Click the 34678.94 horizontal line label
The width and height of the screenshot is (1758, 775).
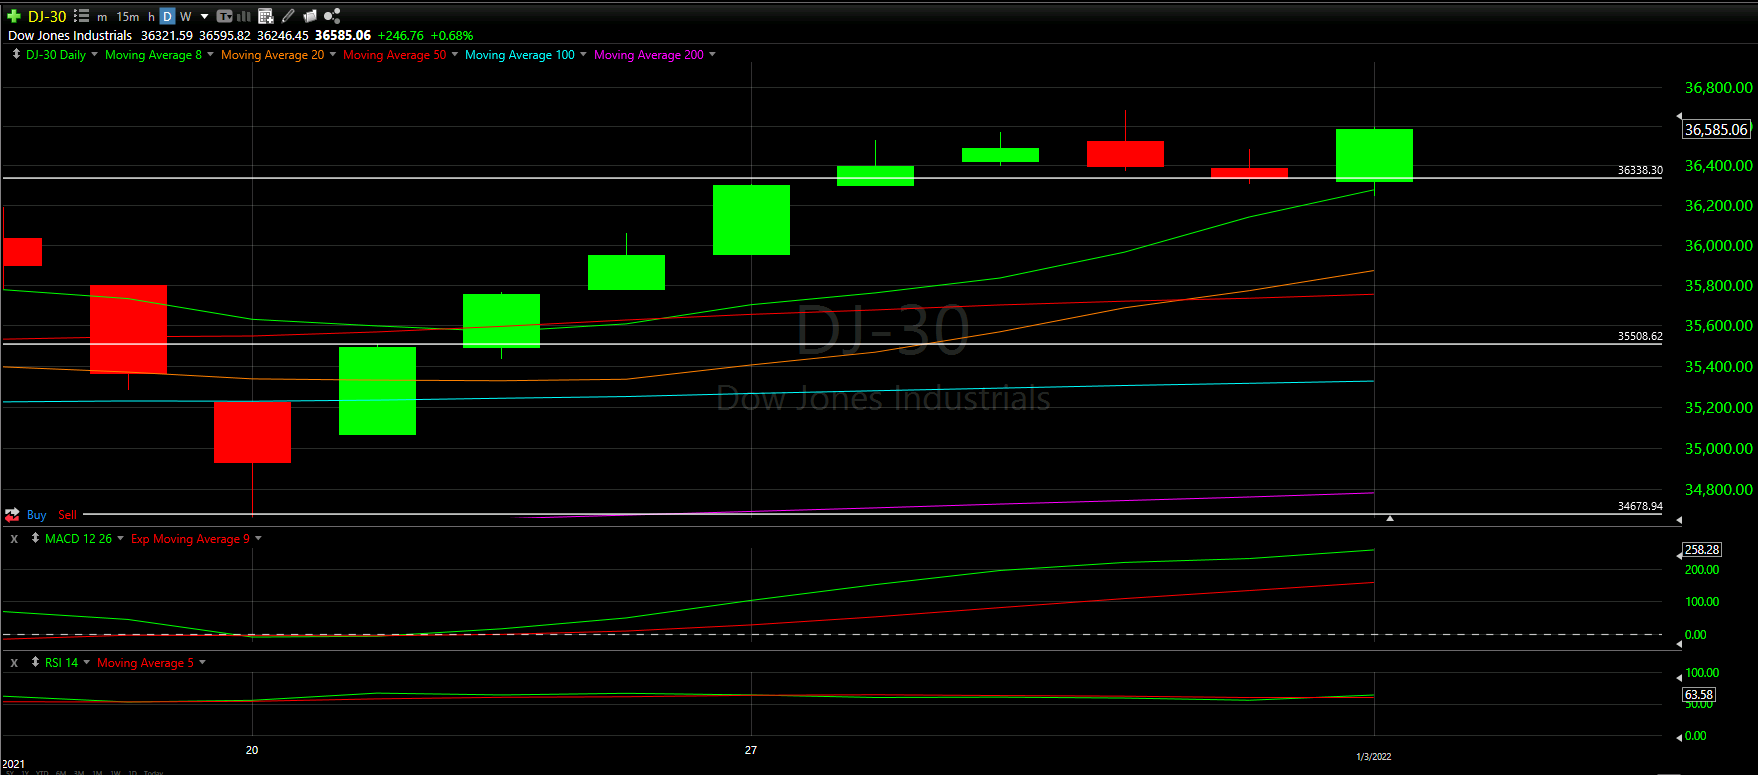pos(1640,506)
